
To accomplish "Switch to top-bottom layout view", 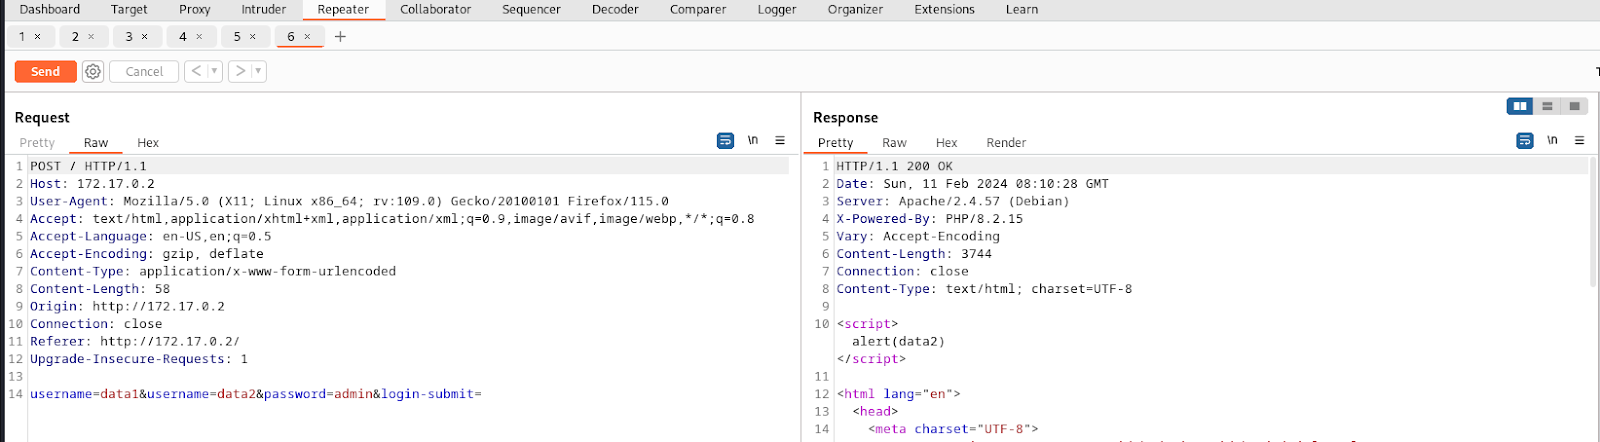I will 1547,106.
